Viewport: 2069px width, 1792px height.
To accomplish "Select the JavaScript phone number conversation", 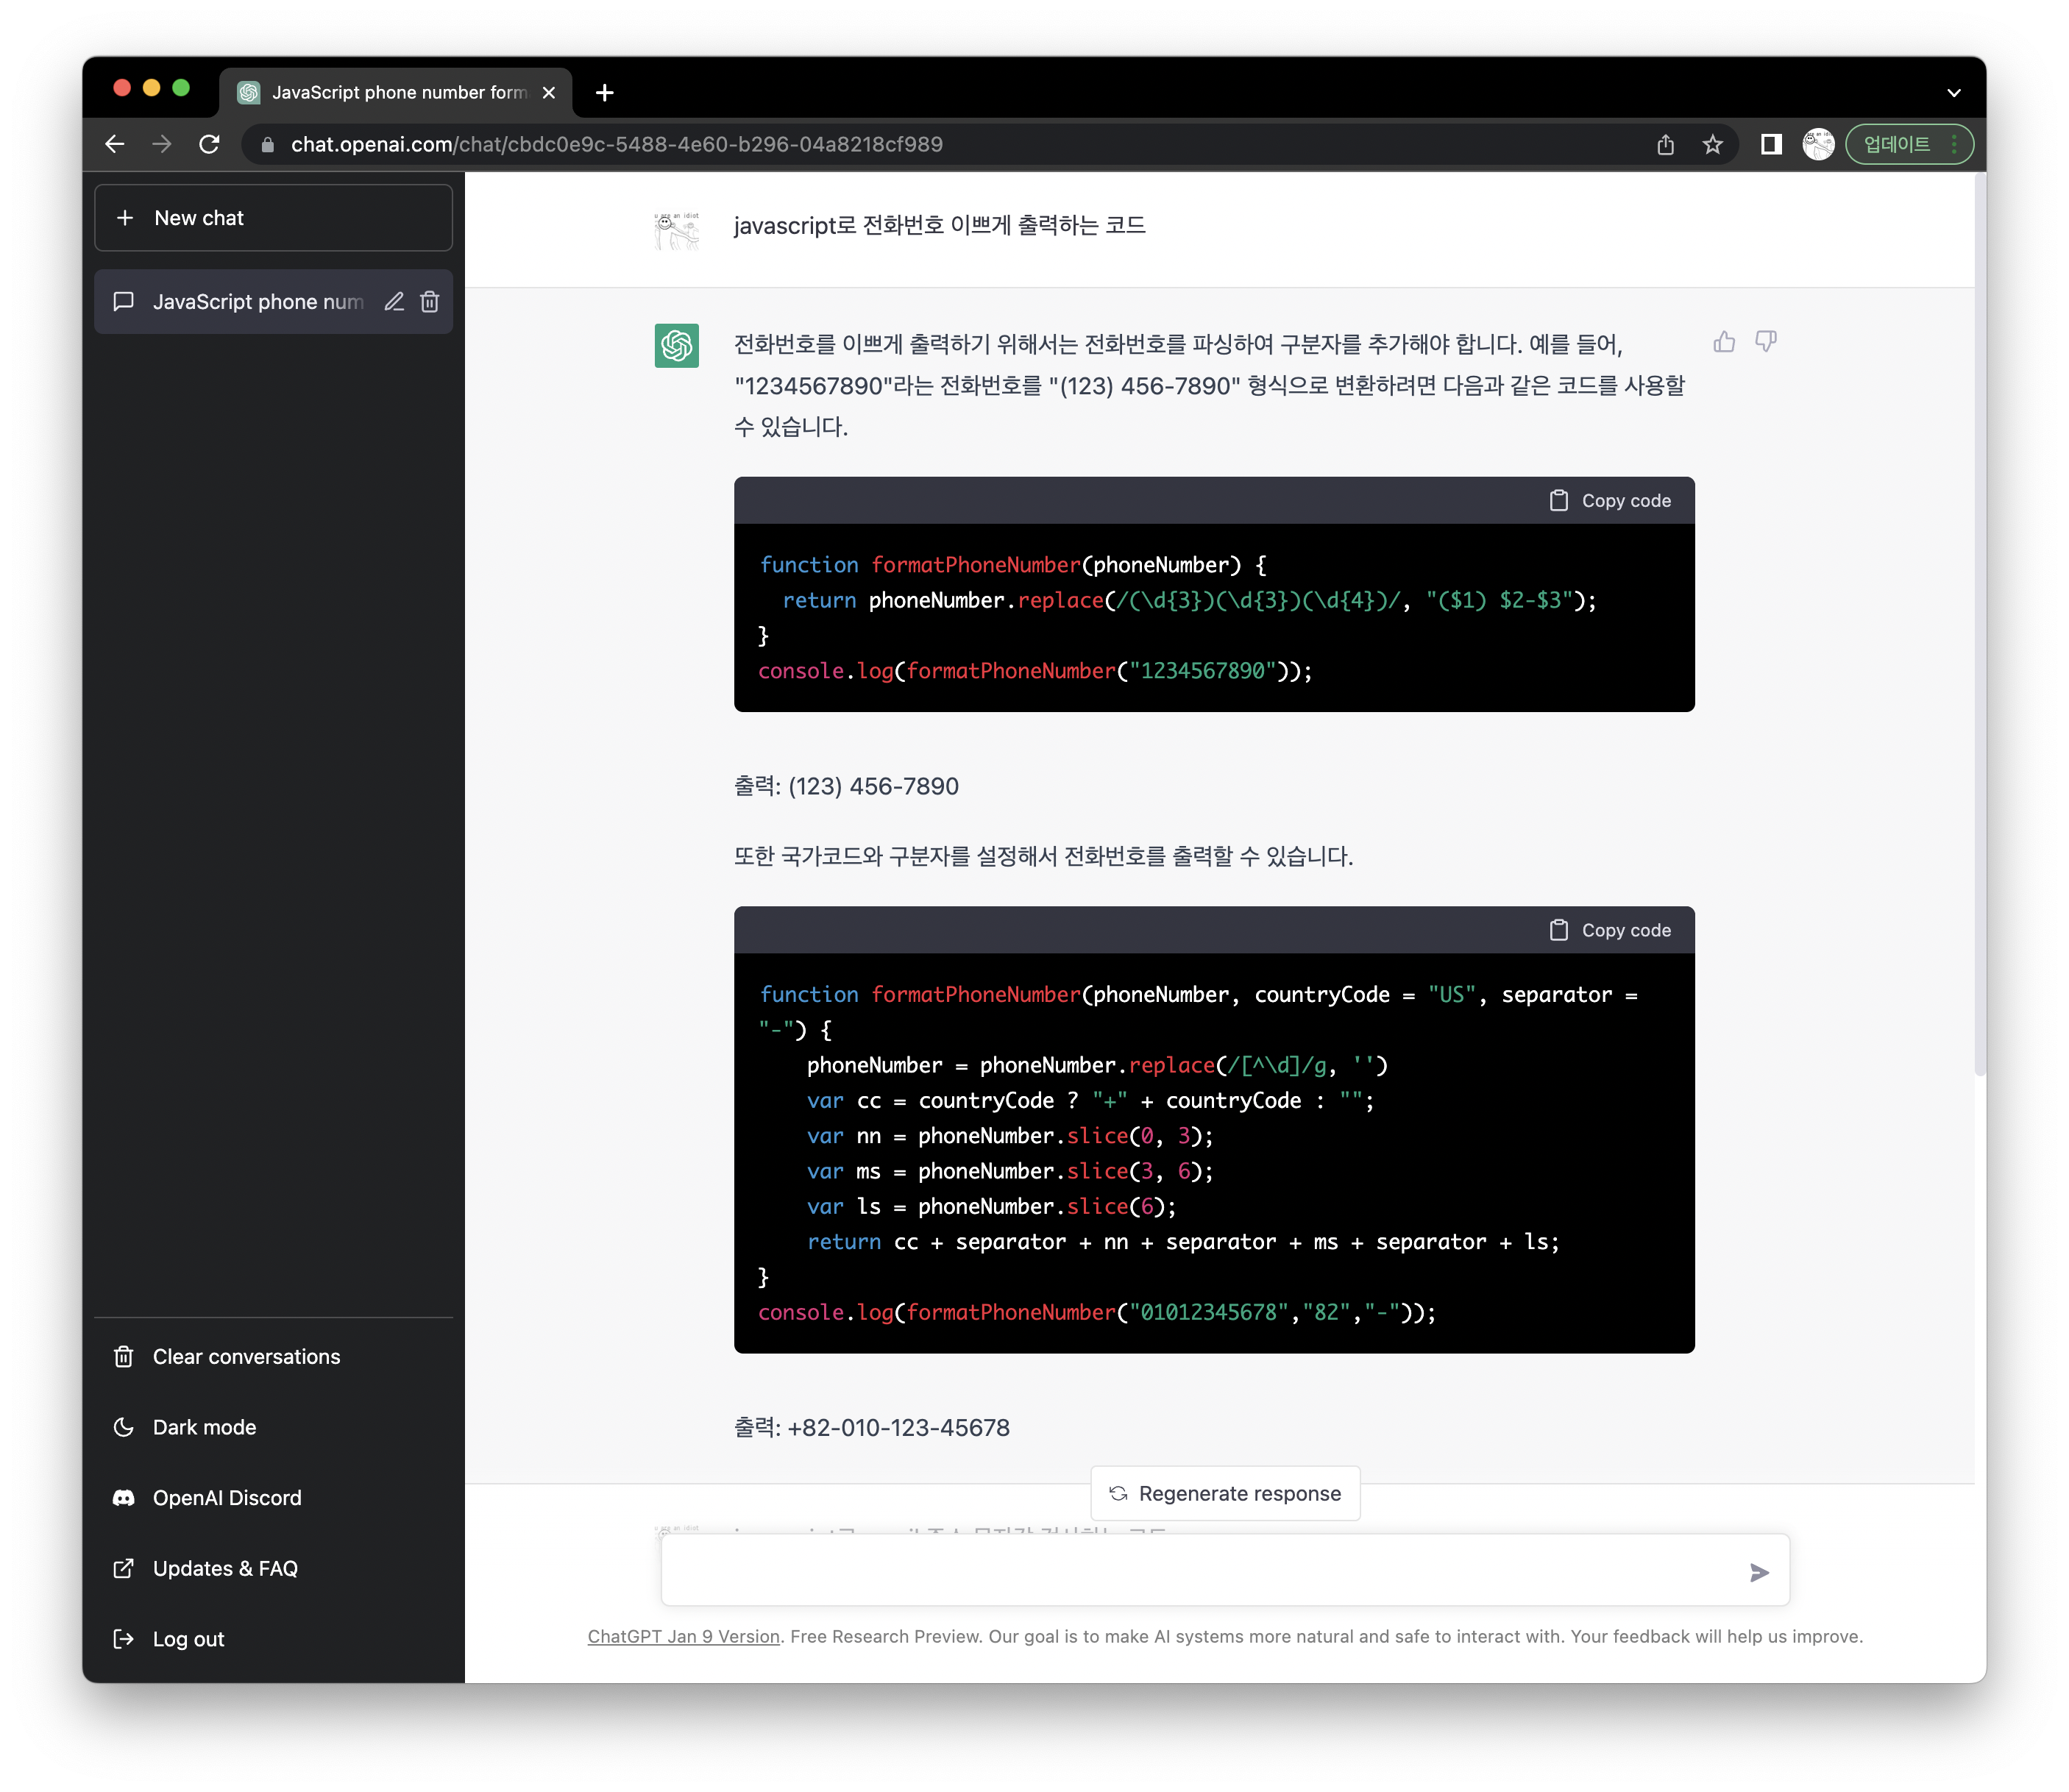I will point(257,302).
